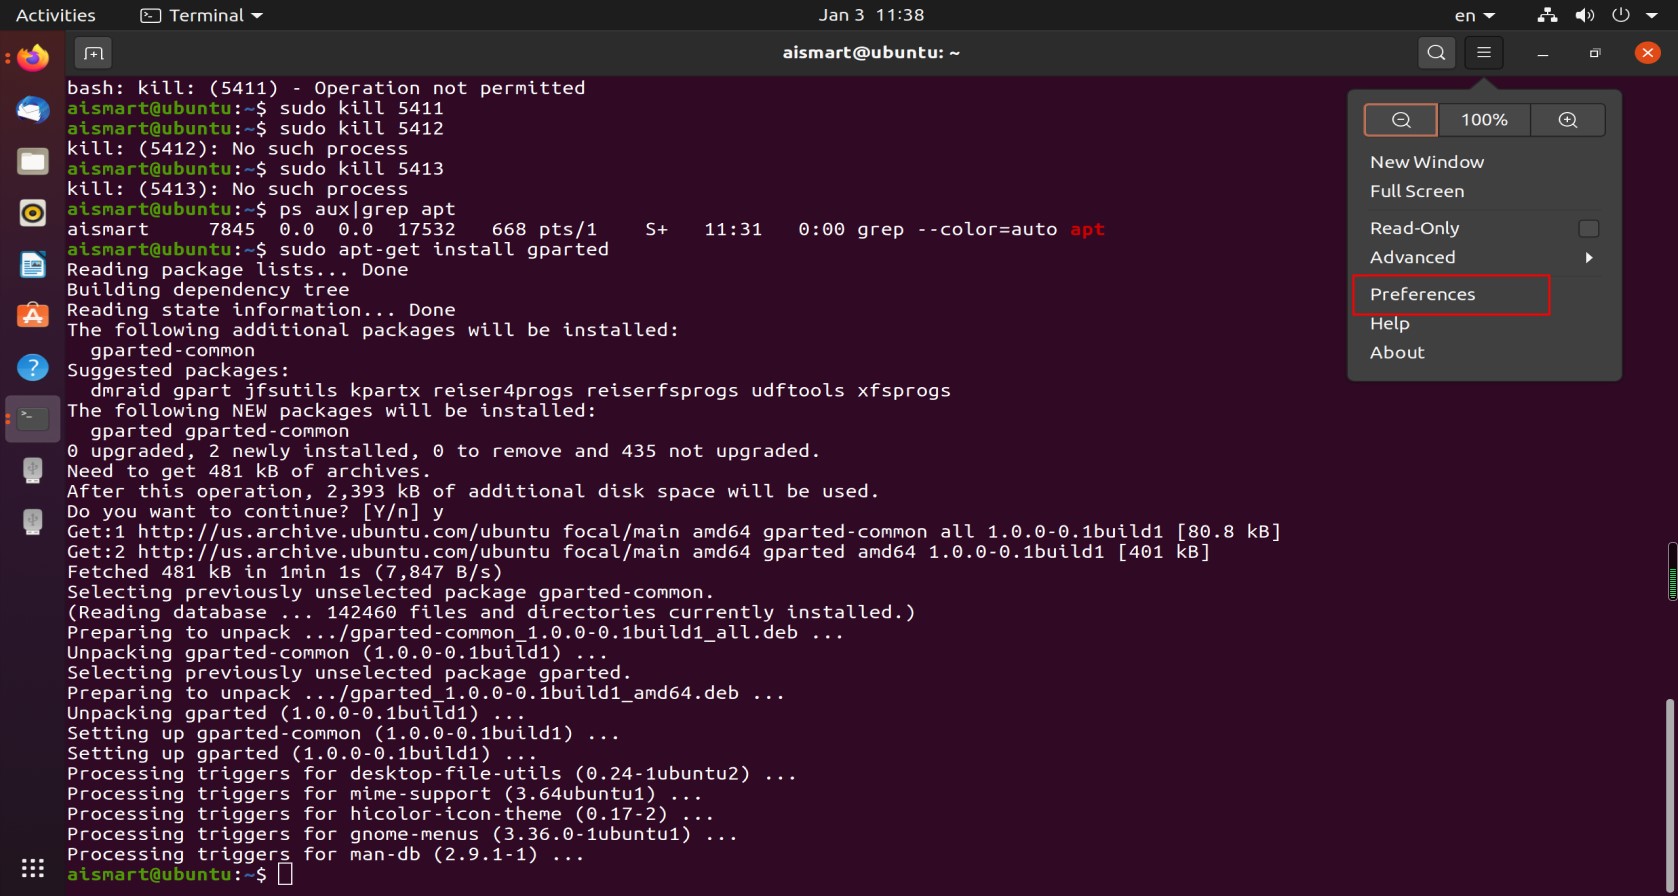Screen dimensions: 1678x896
Task: Click the zoom out magnifier button
Action: tap(1401, 120)
